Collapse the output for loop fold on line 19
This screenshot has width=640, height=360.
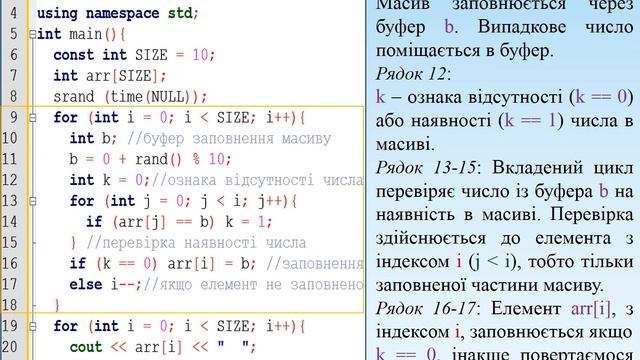point(33,326)
